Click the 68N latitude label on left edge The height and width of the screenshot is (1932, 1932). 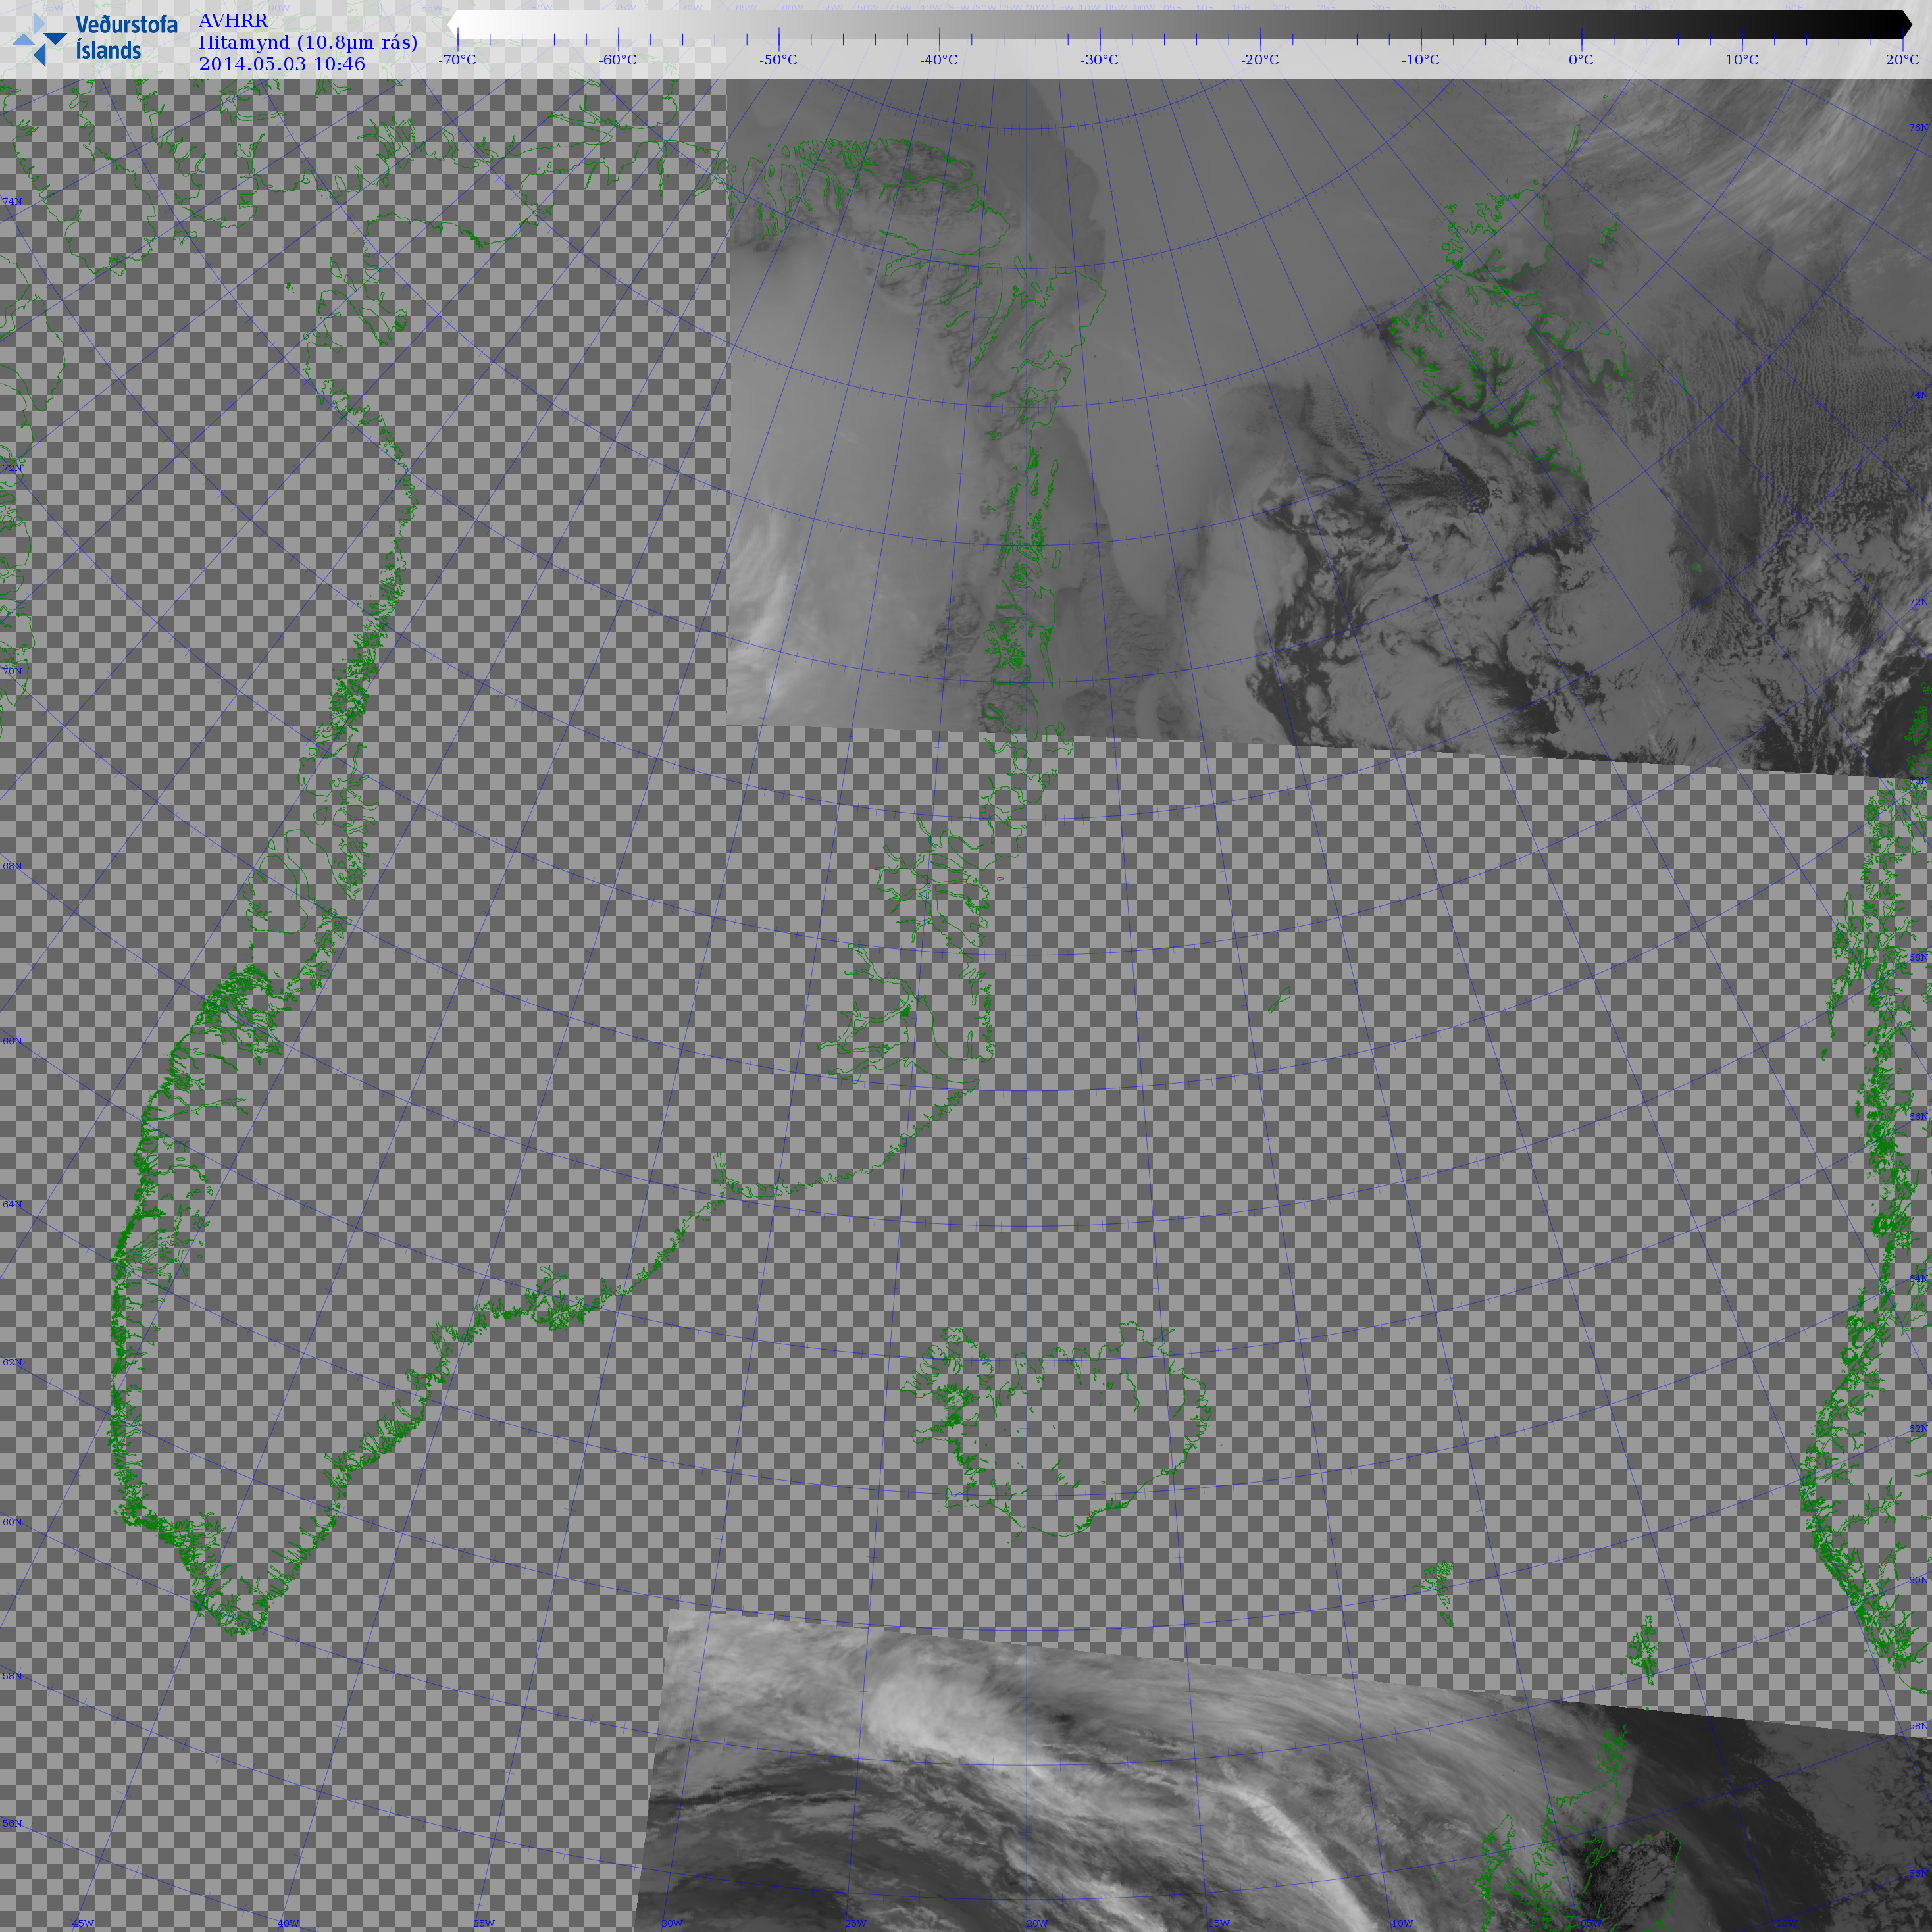tap(12, 866)
